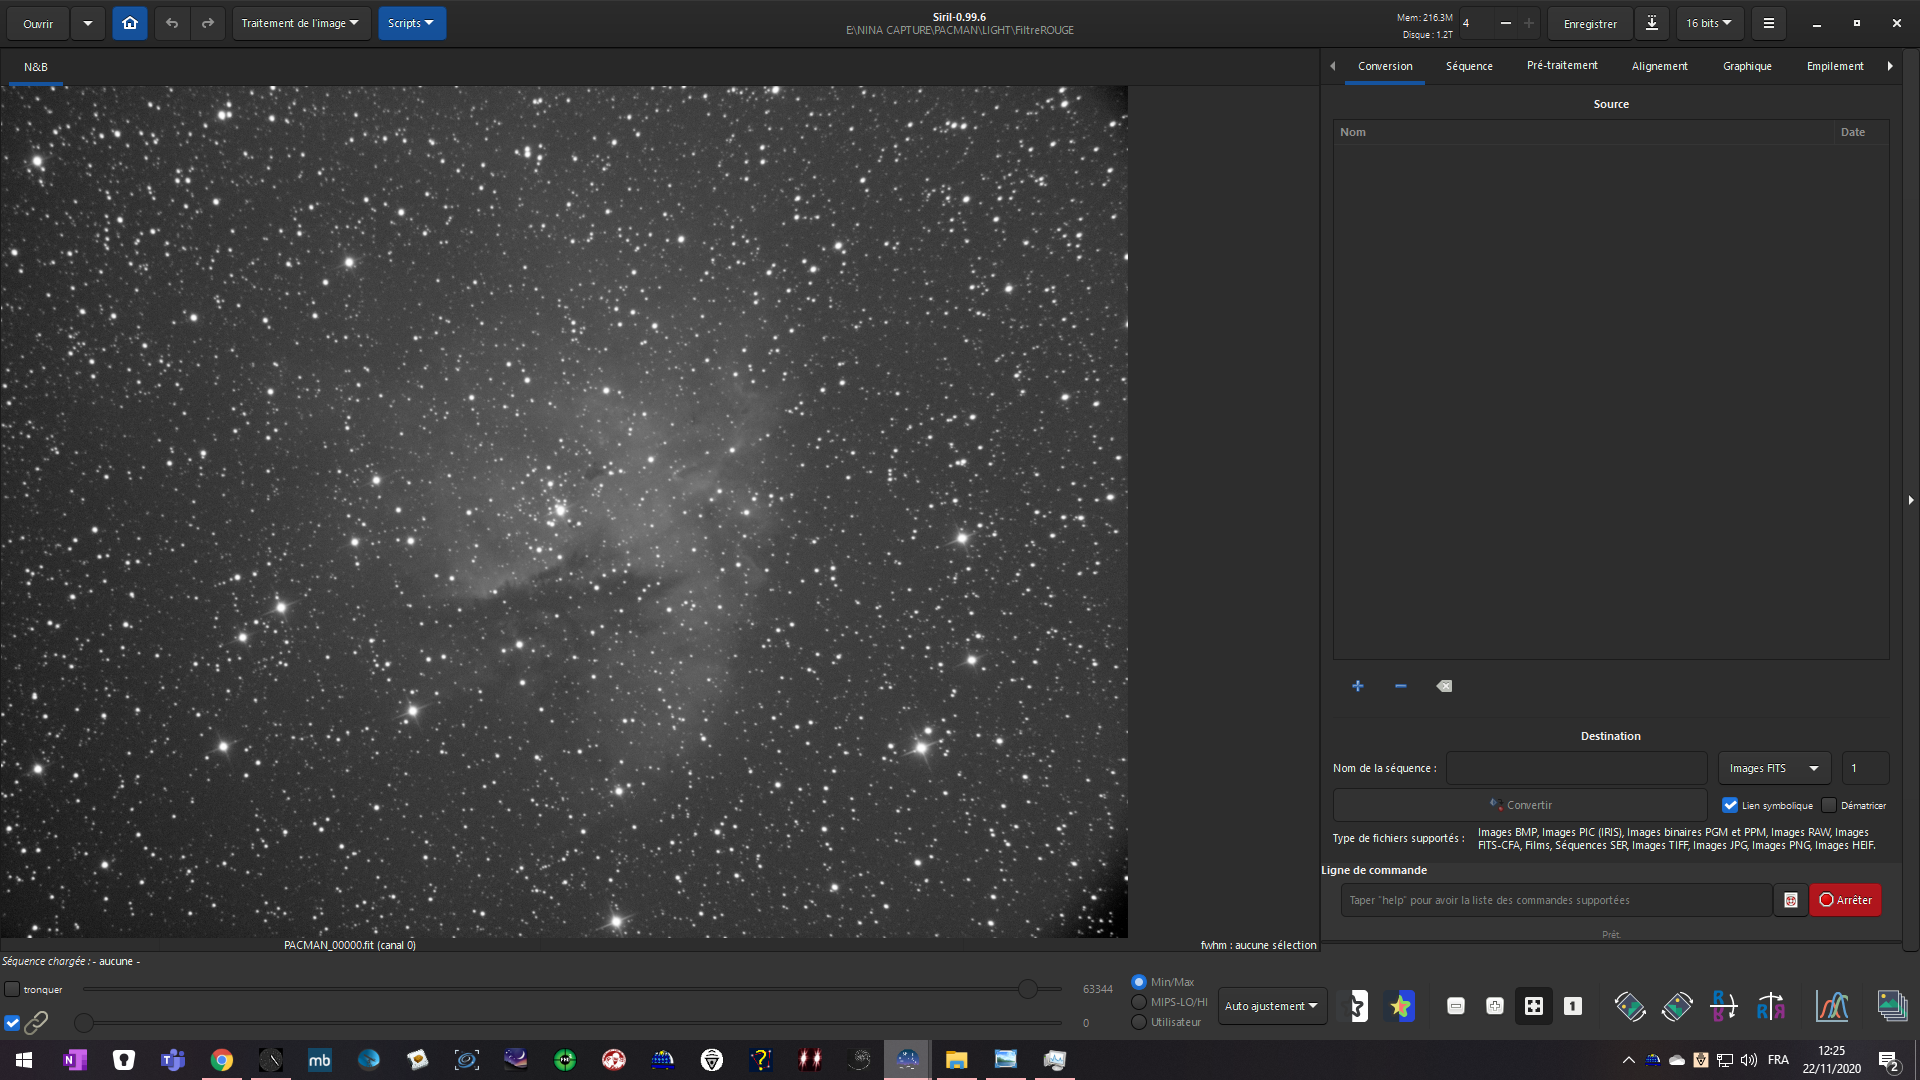Expand the Auto ajustement dropdown
This screenshot has width=1920, height=1080.
tap(1271, 1006)
